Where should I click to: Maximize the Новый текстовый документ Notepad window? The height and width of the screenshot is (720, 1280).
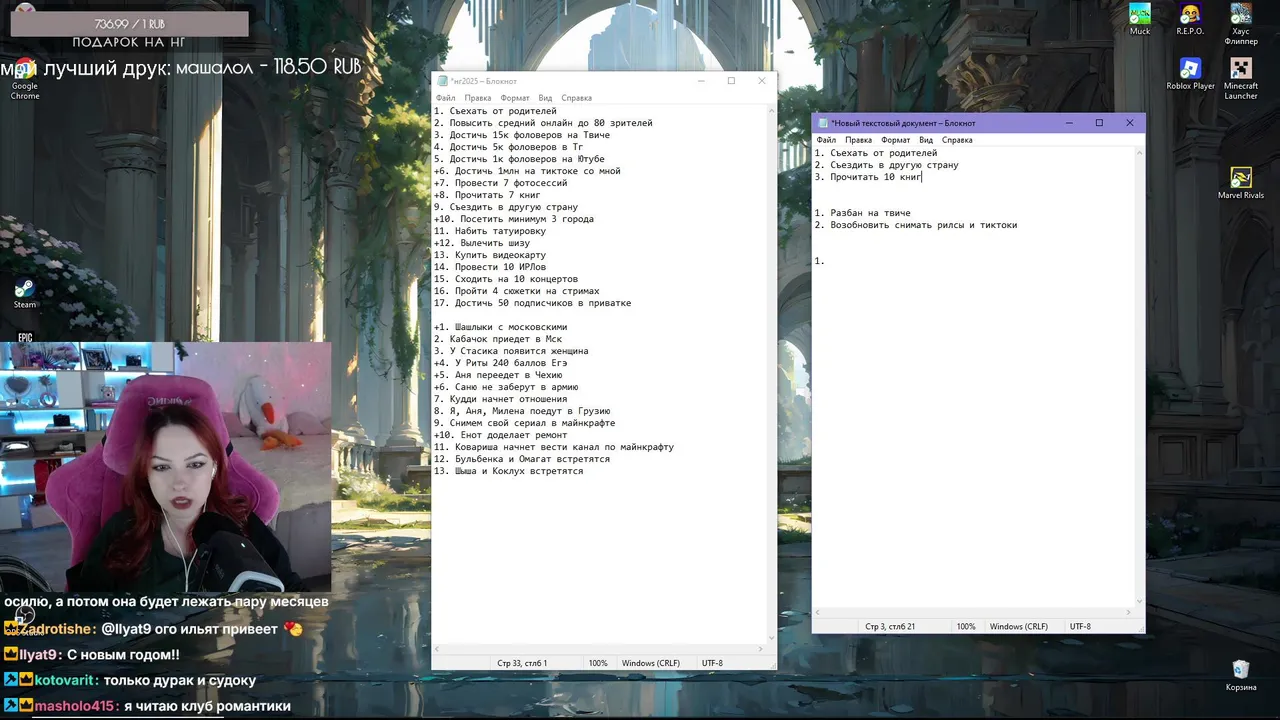1099,123
